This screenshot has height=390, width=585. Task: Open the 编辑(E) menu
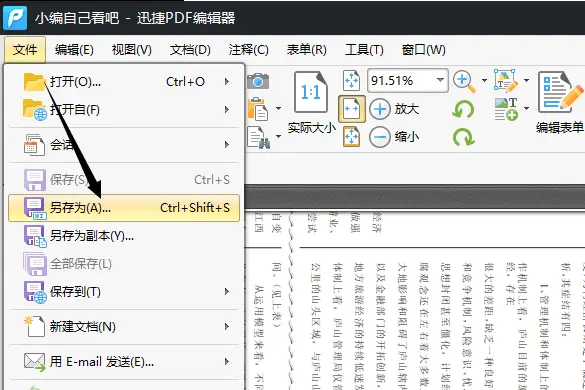coord(74,50)
